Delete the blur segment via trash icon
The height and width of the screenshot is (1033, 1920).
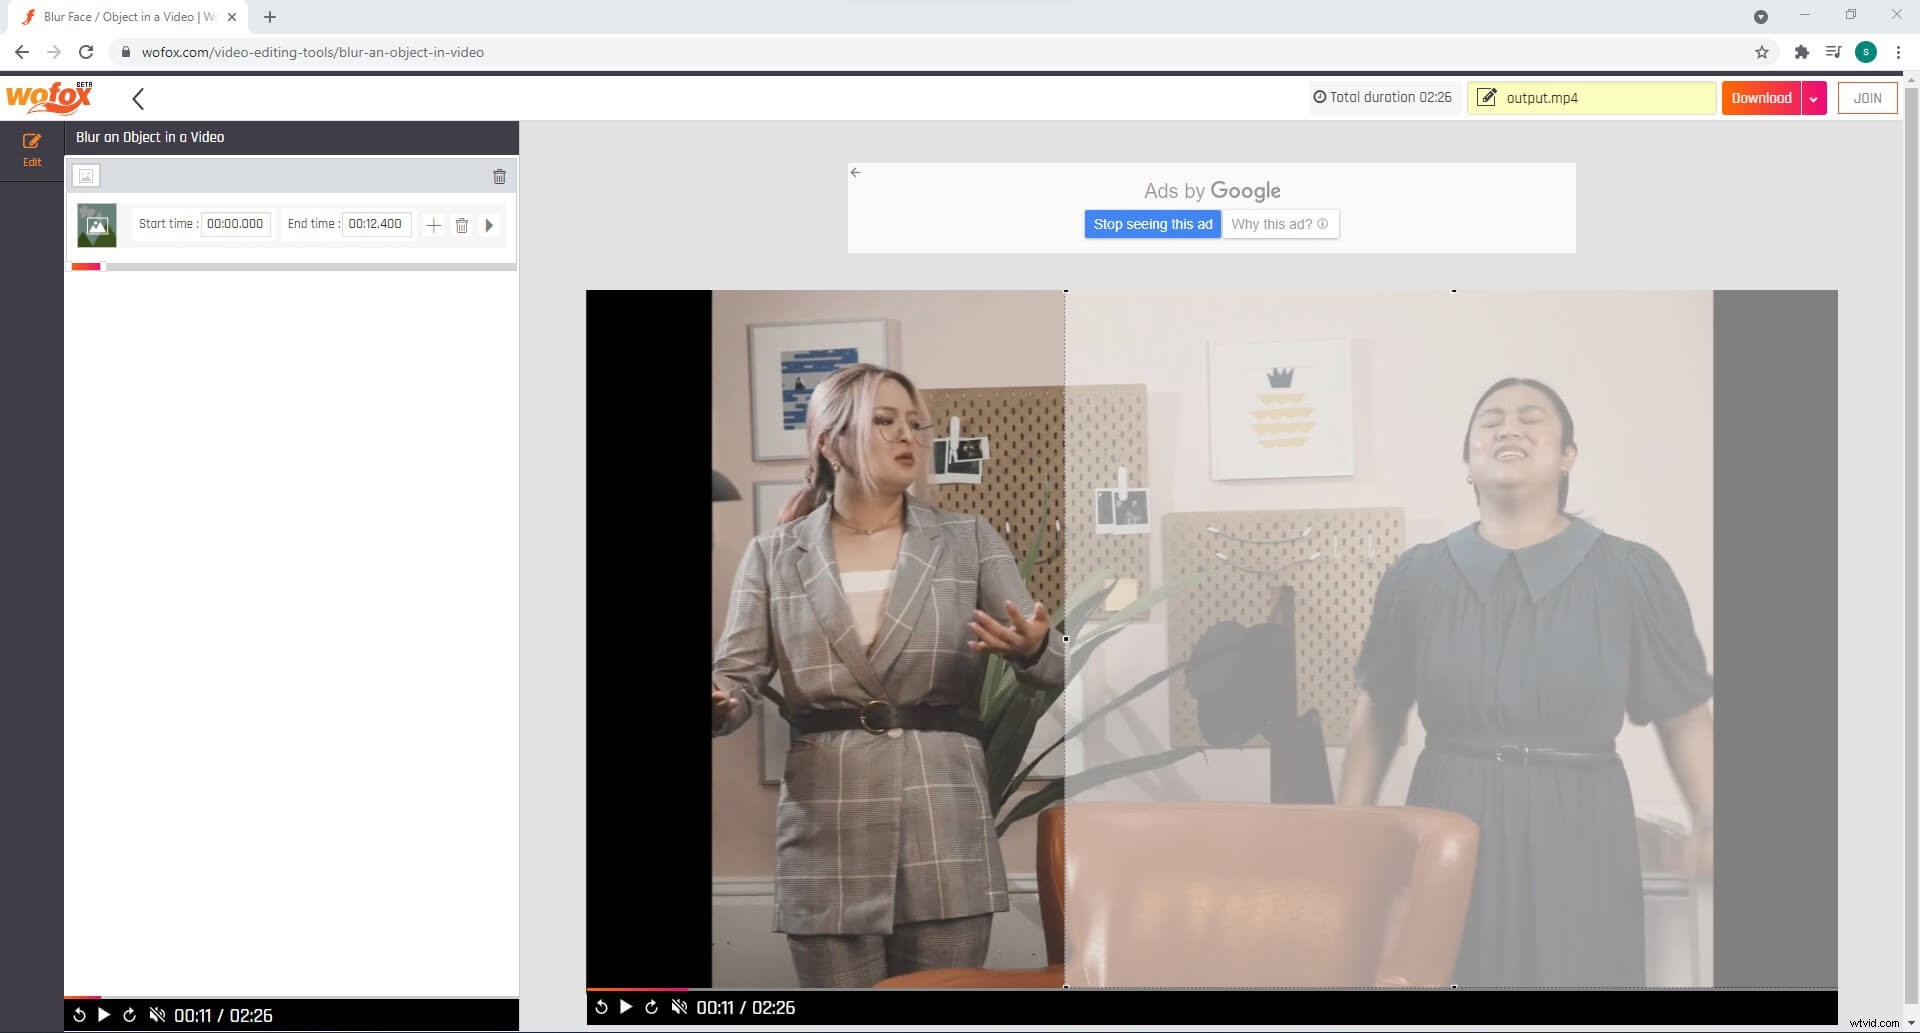[x=462, y=225]
